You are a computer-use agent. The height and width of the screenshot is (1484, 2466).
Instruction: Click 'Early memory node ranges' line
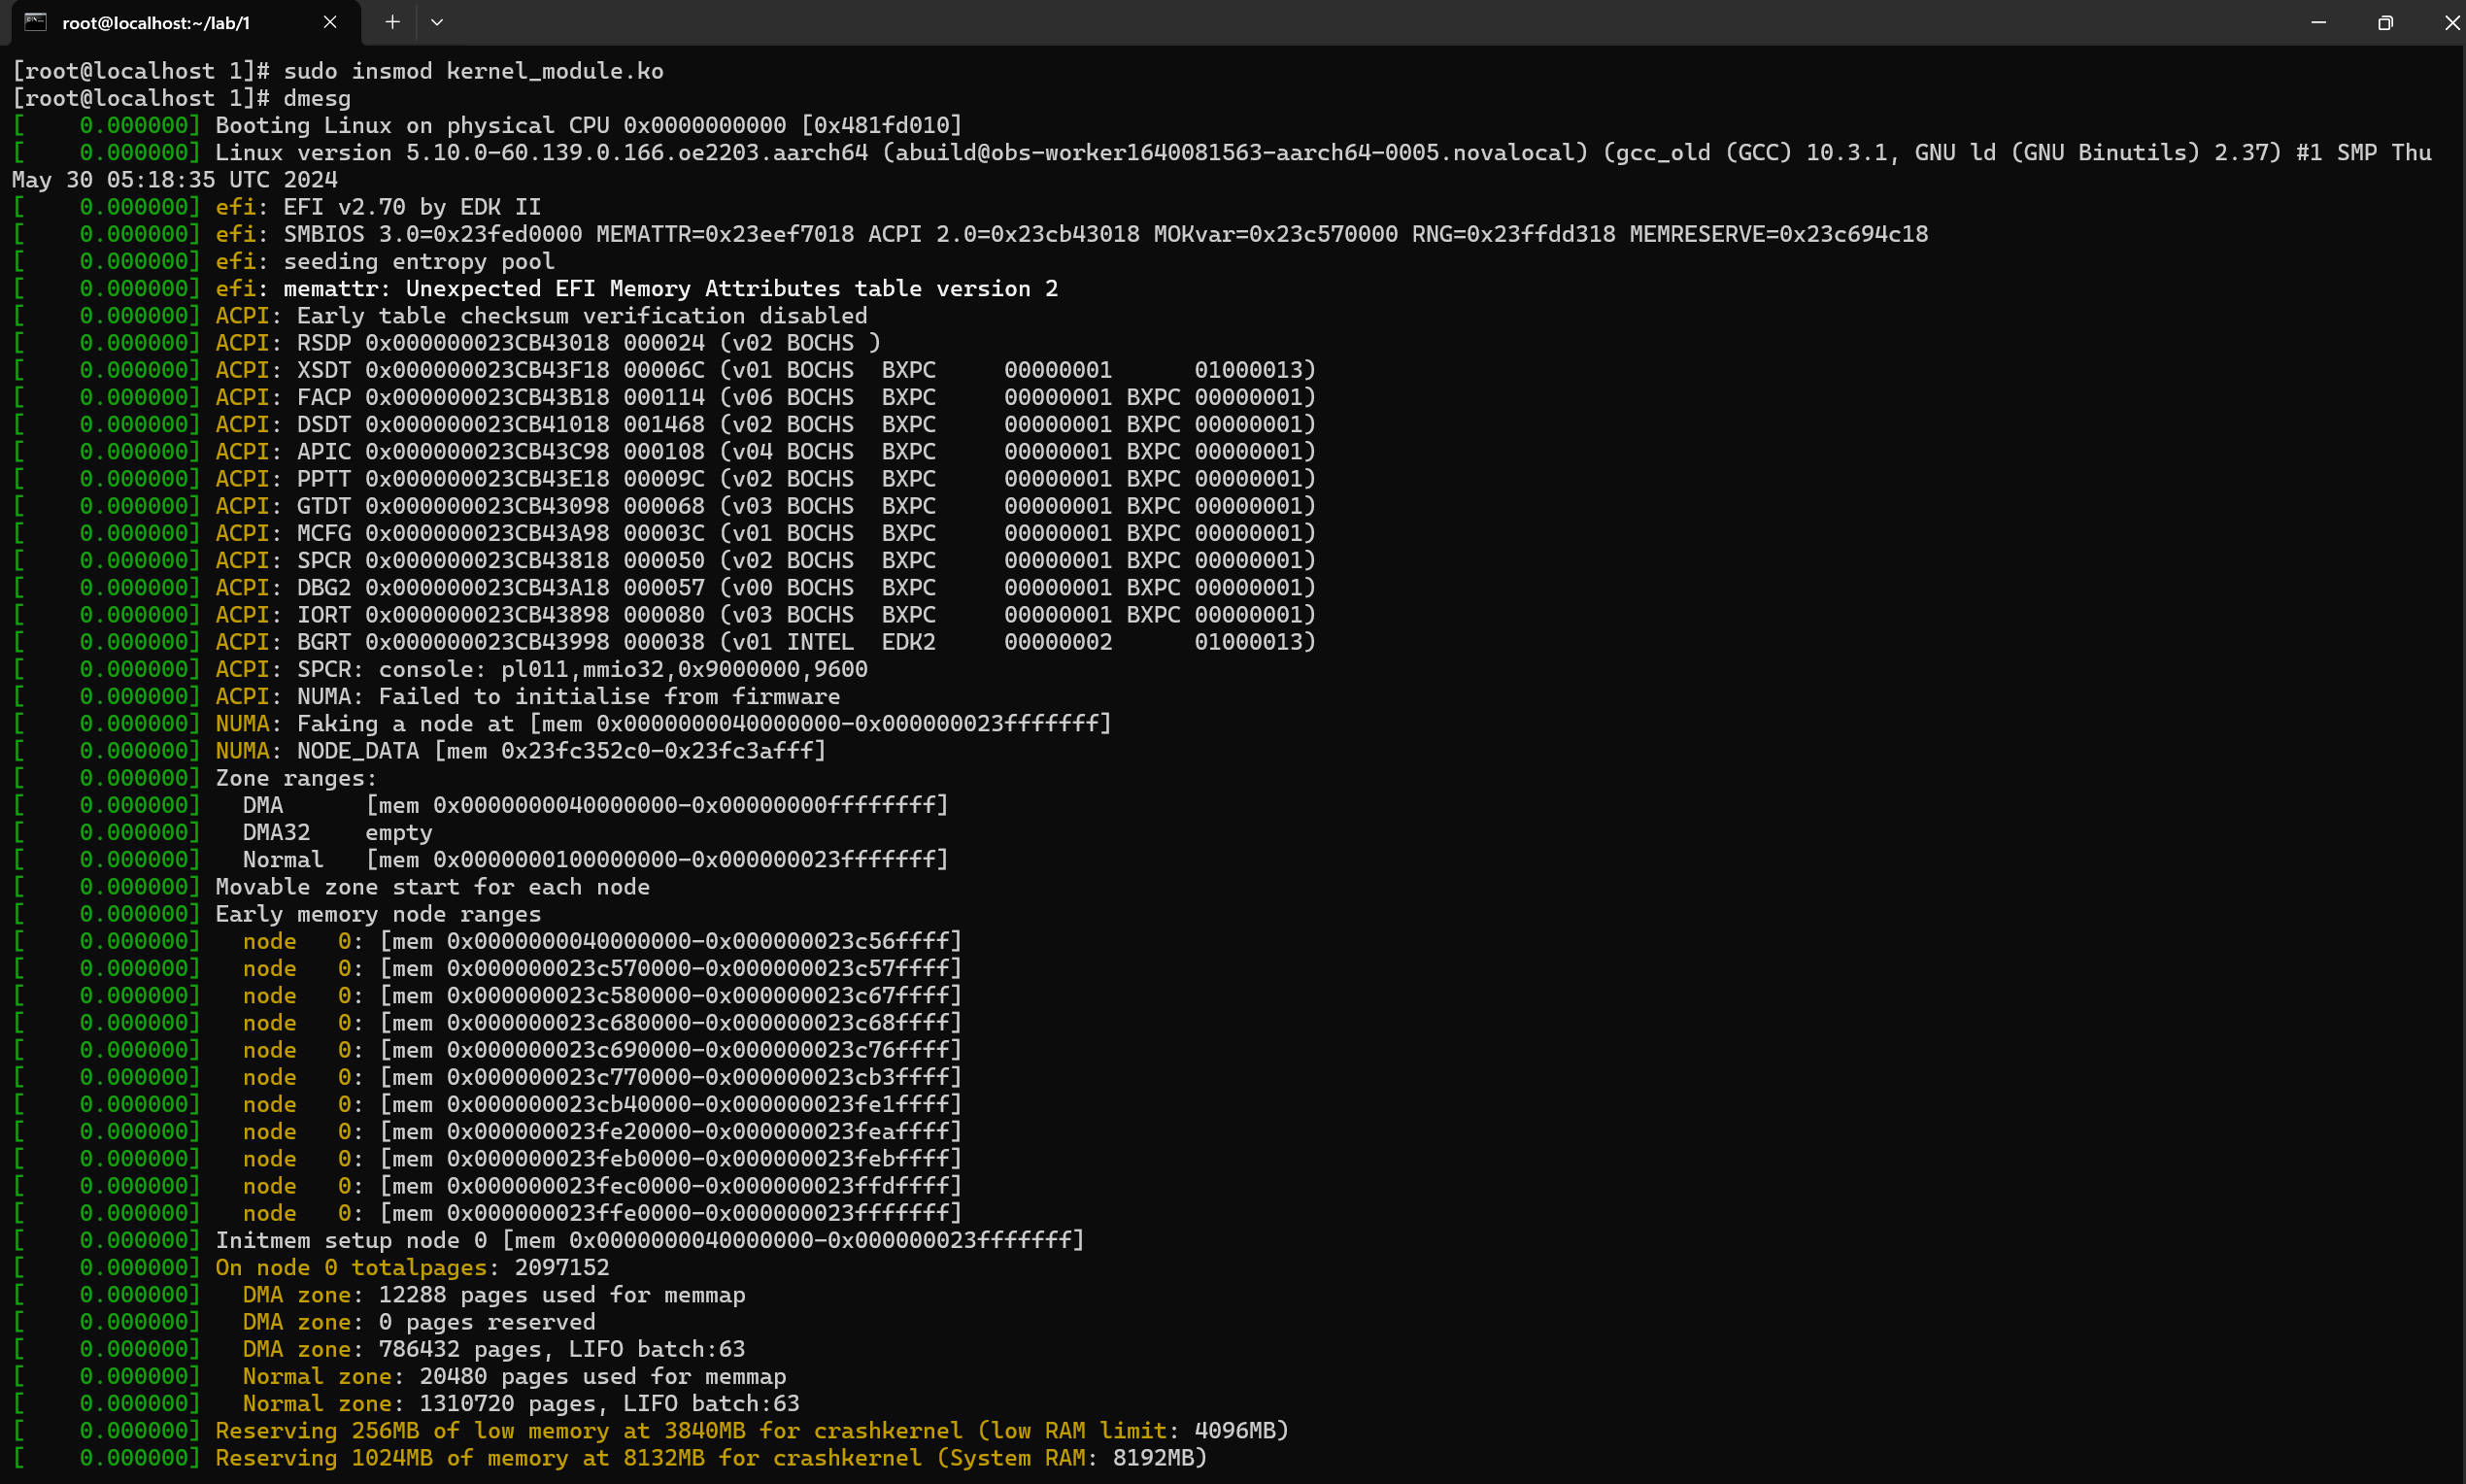pos(378,914)
